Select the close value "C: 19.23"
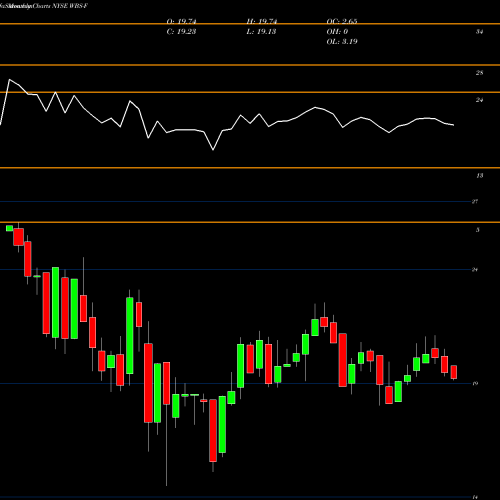The width and height of the screenshot is (500, 500). [181, 32]
